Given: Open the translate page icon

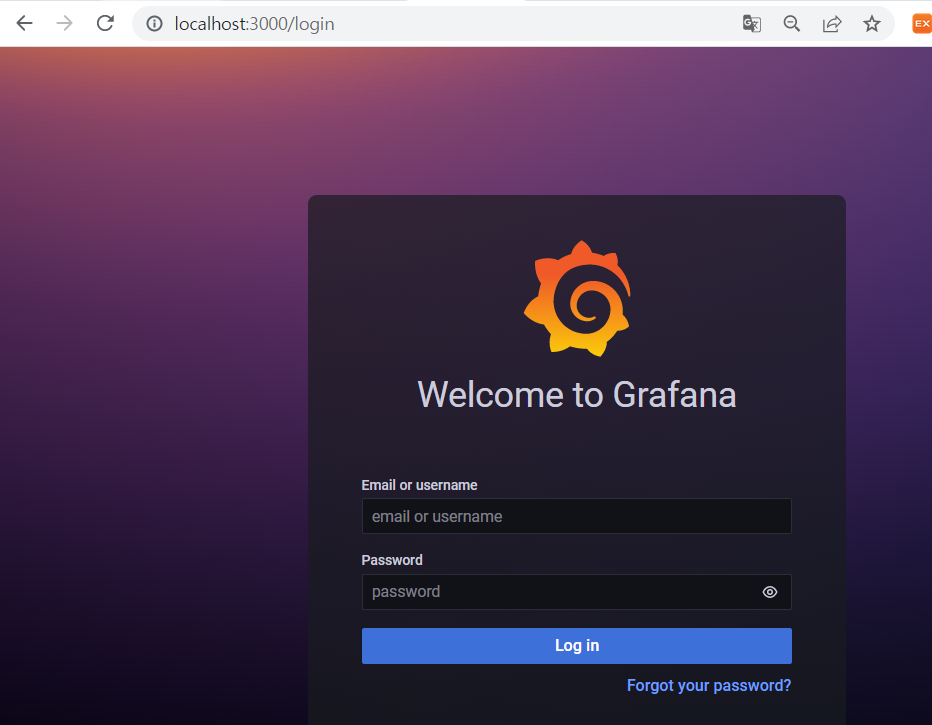Looking at the screenshot, I should point(751,24).
